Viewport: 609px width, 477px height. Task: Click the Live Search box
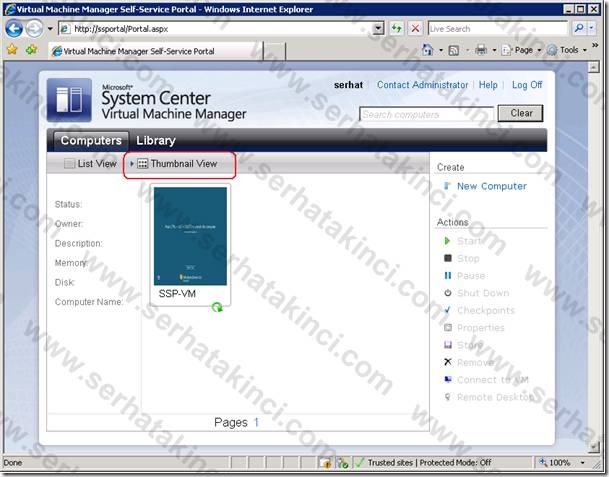(498, 29)
